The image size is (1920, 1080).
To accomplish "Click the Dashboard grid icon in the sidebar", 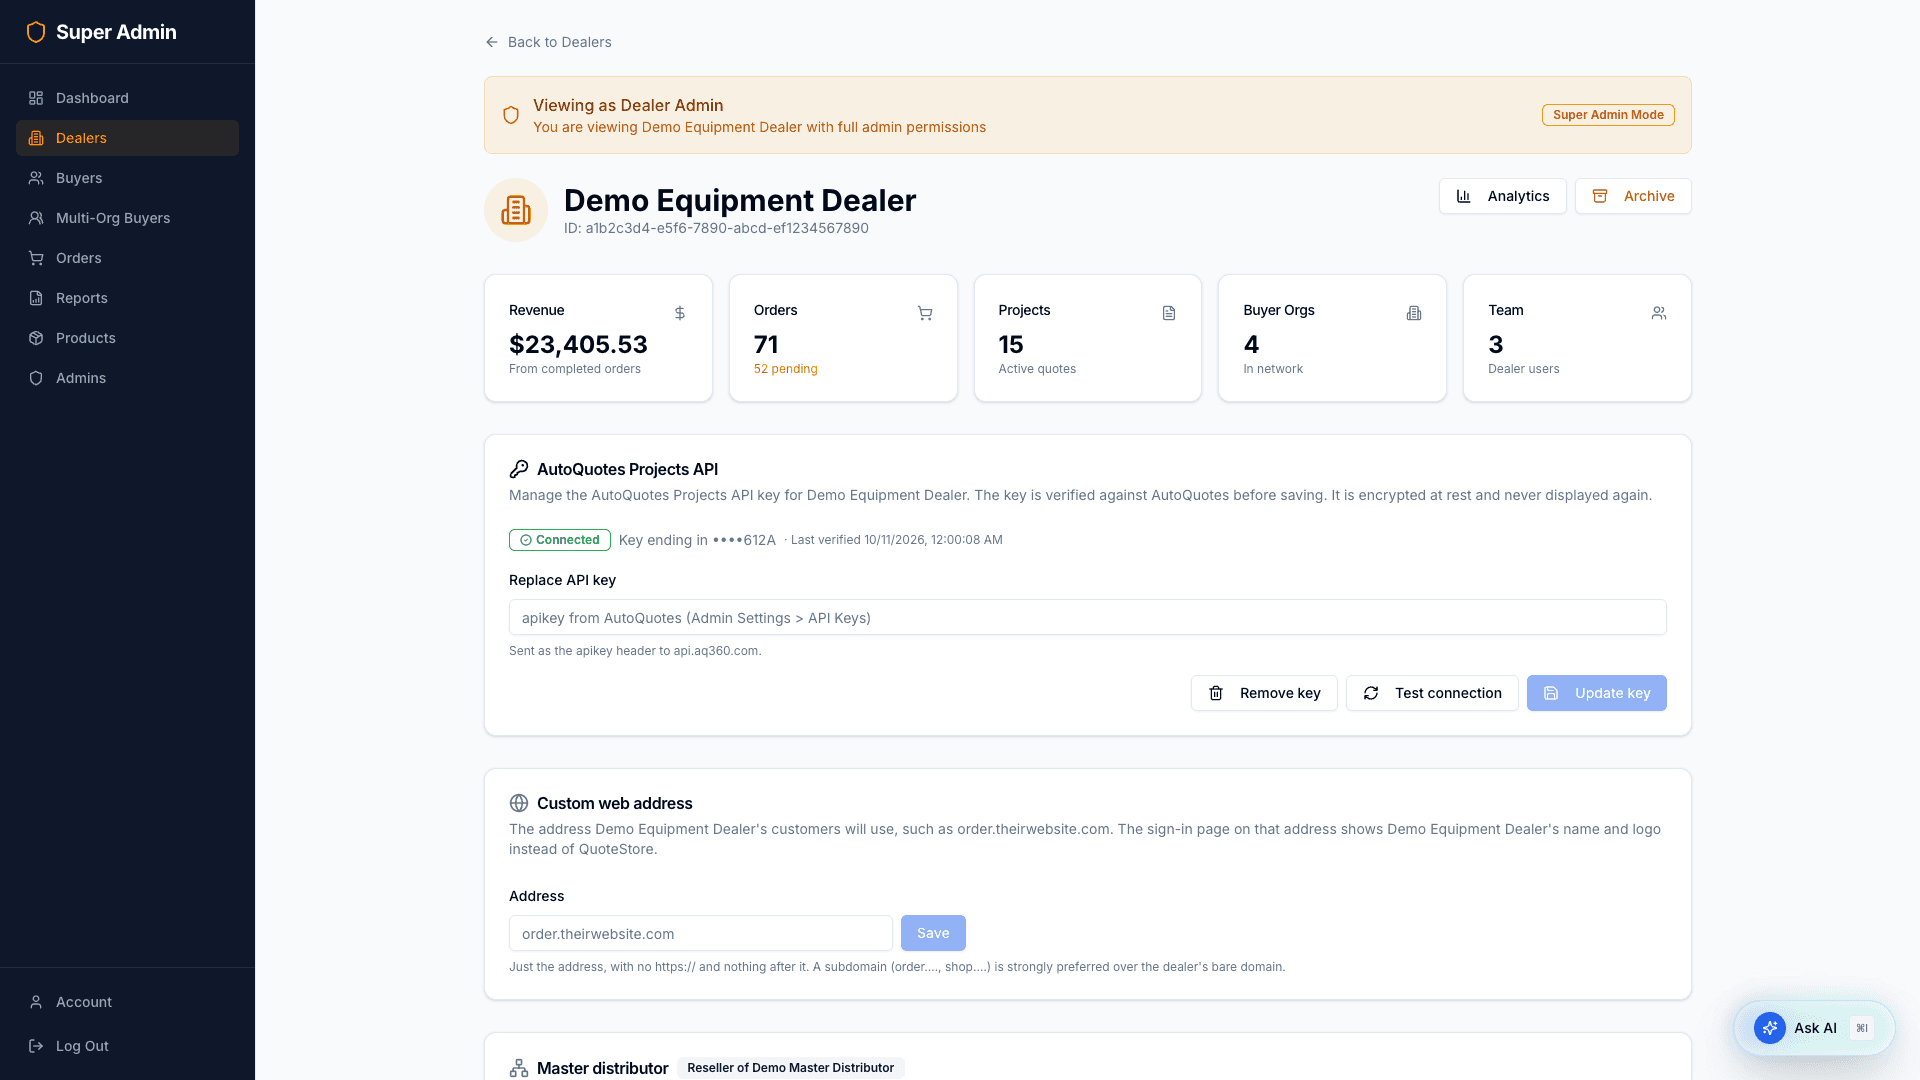I will 36,98.
